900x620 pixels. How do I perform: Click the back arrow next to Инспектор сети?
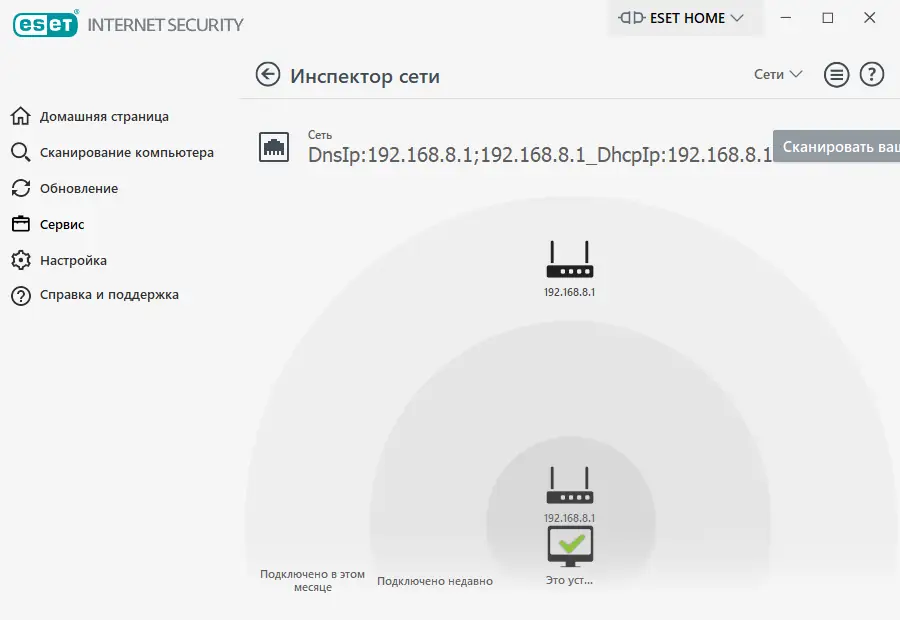[268, 75]
